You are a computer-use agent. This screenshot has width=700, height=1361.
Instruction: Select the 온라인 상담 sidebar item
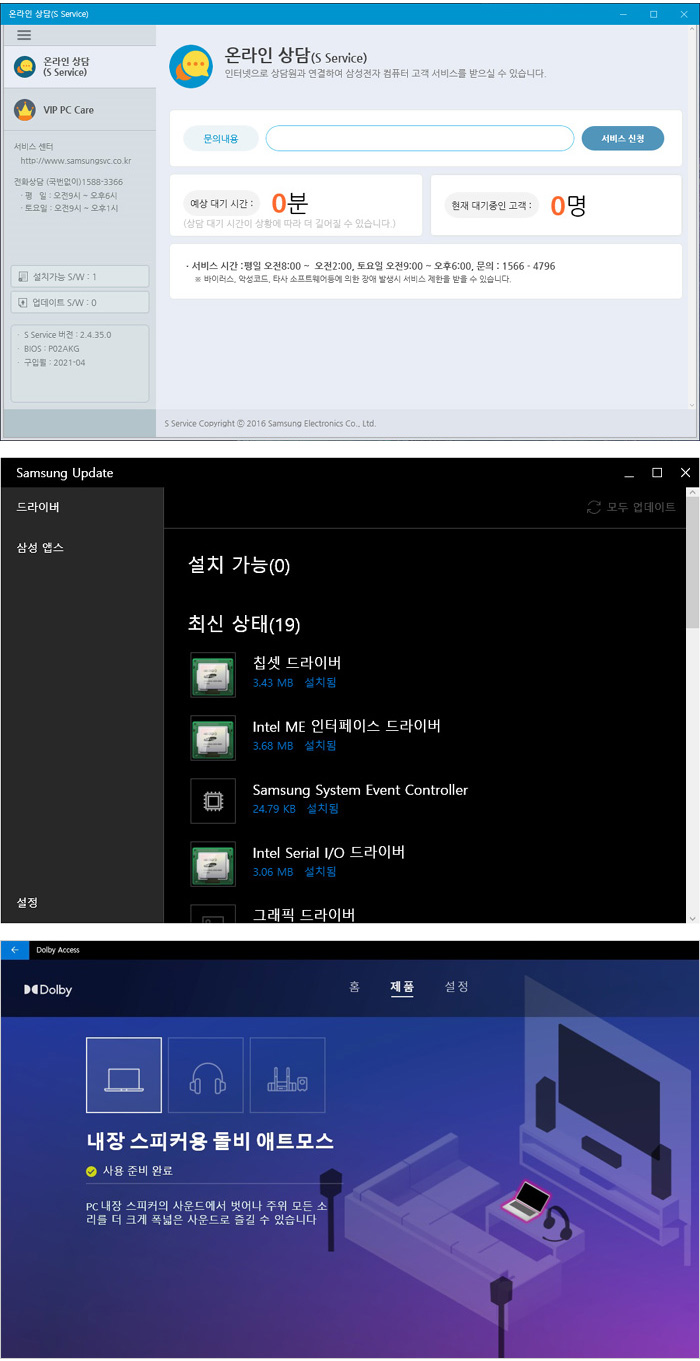[80, 67]
